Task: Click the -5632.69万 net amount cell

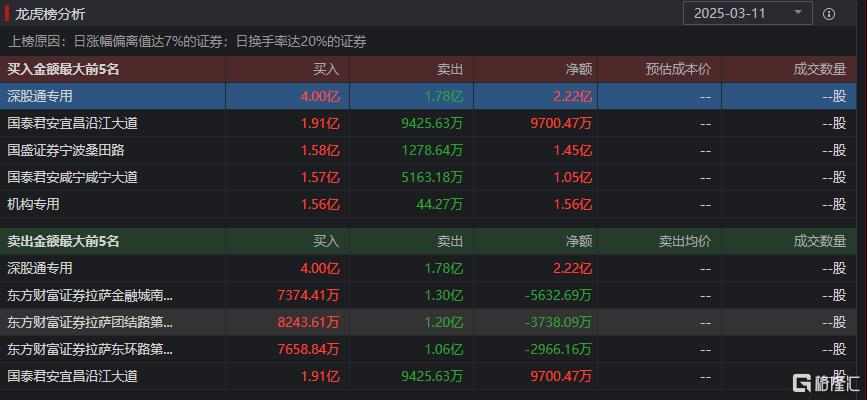Action: tap(557, 295)
